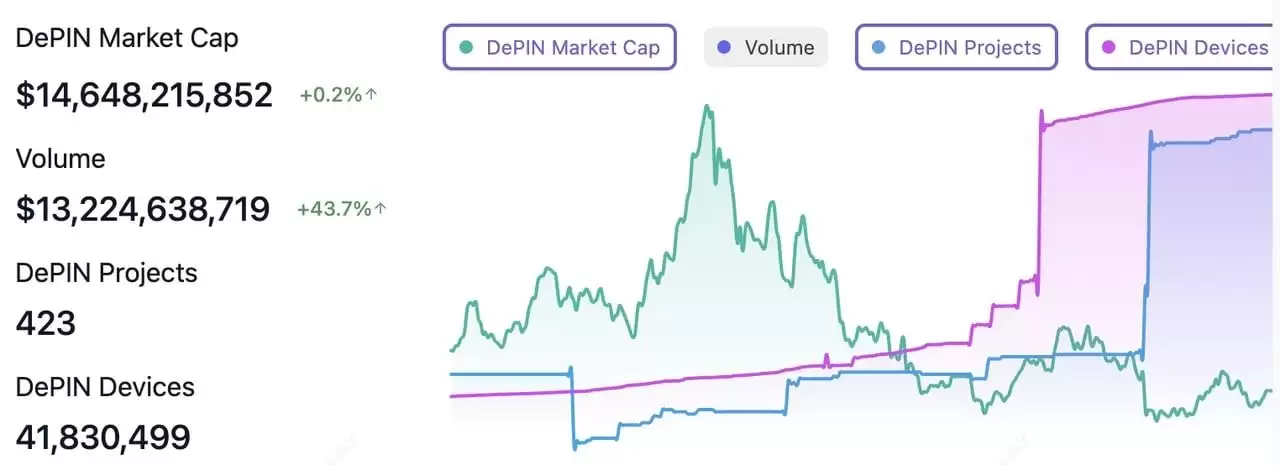This screenshot has width=1280, height=465.
Task: Click the $13,224,638,719 volume value
Action: pos(143,209)
